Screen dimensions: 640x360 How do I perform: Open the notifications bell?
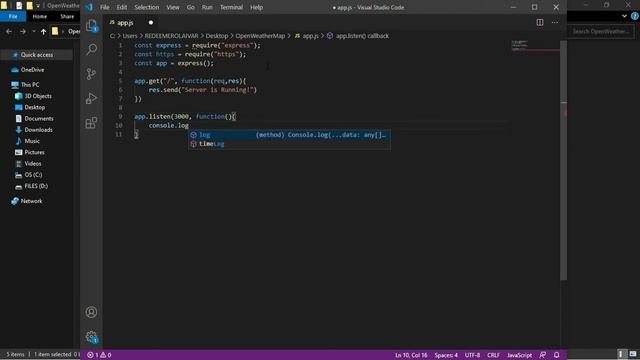point(556,355)
